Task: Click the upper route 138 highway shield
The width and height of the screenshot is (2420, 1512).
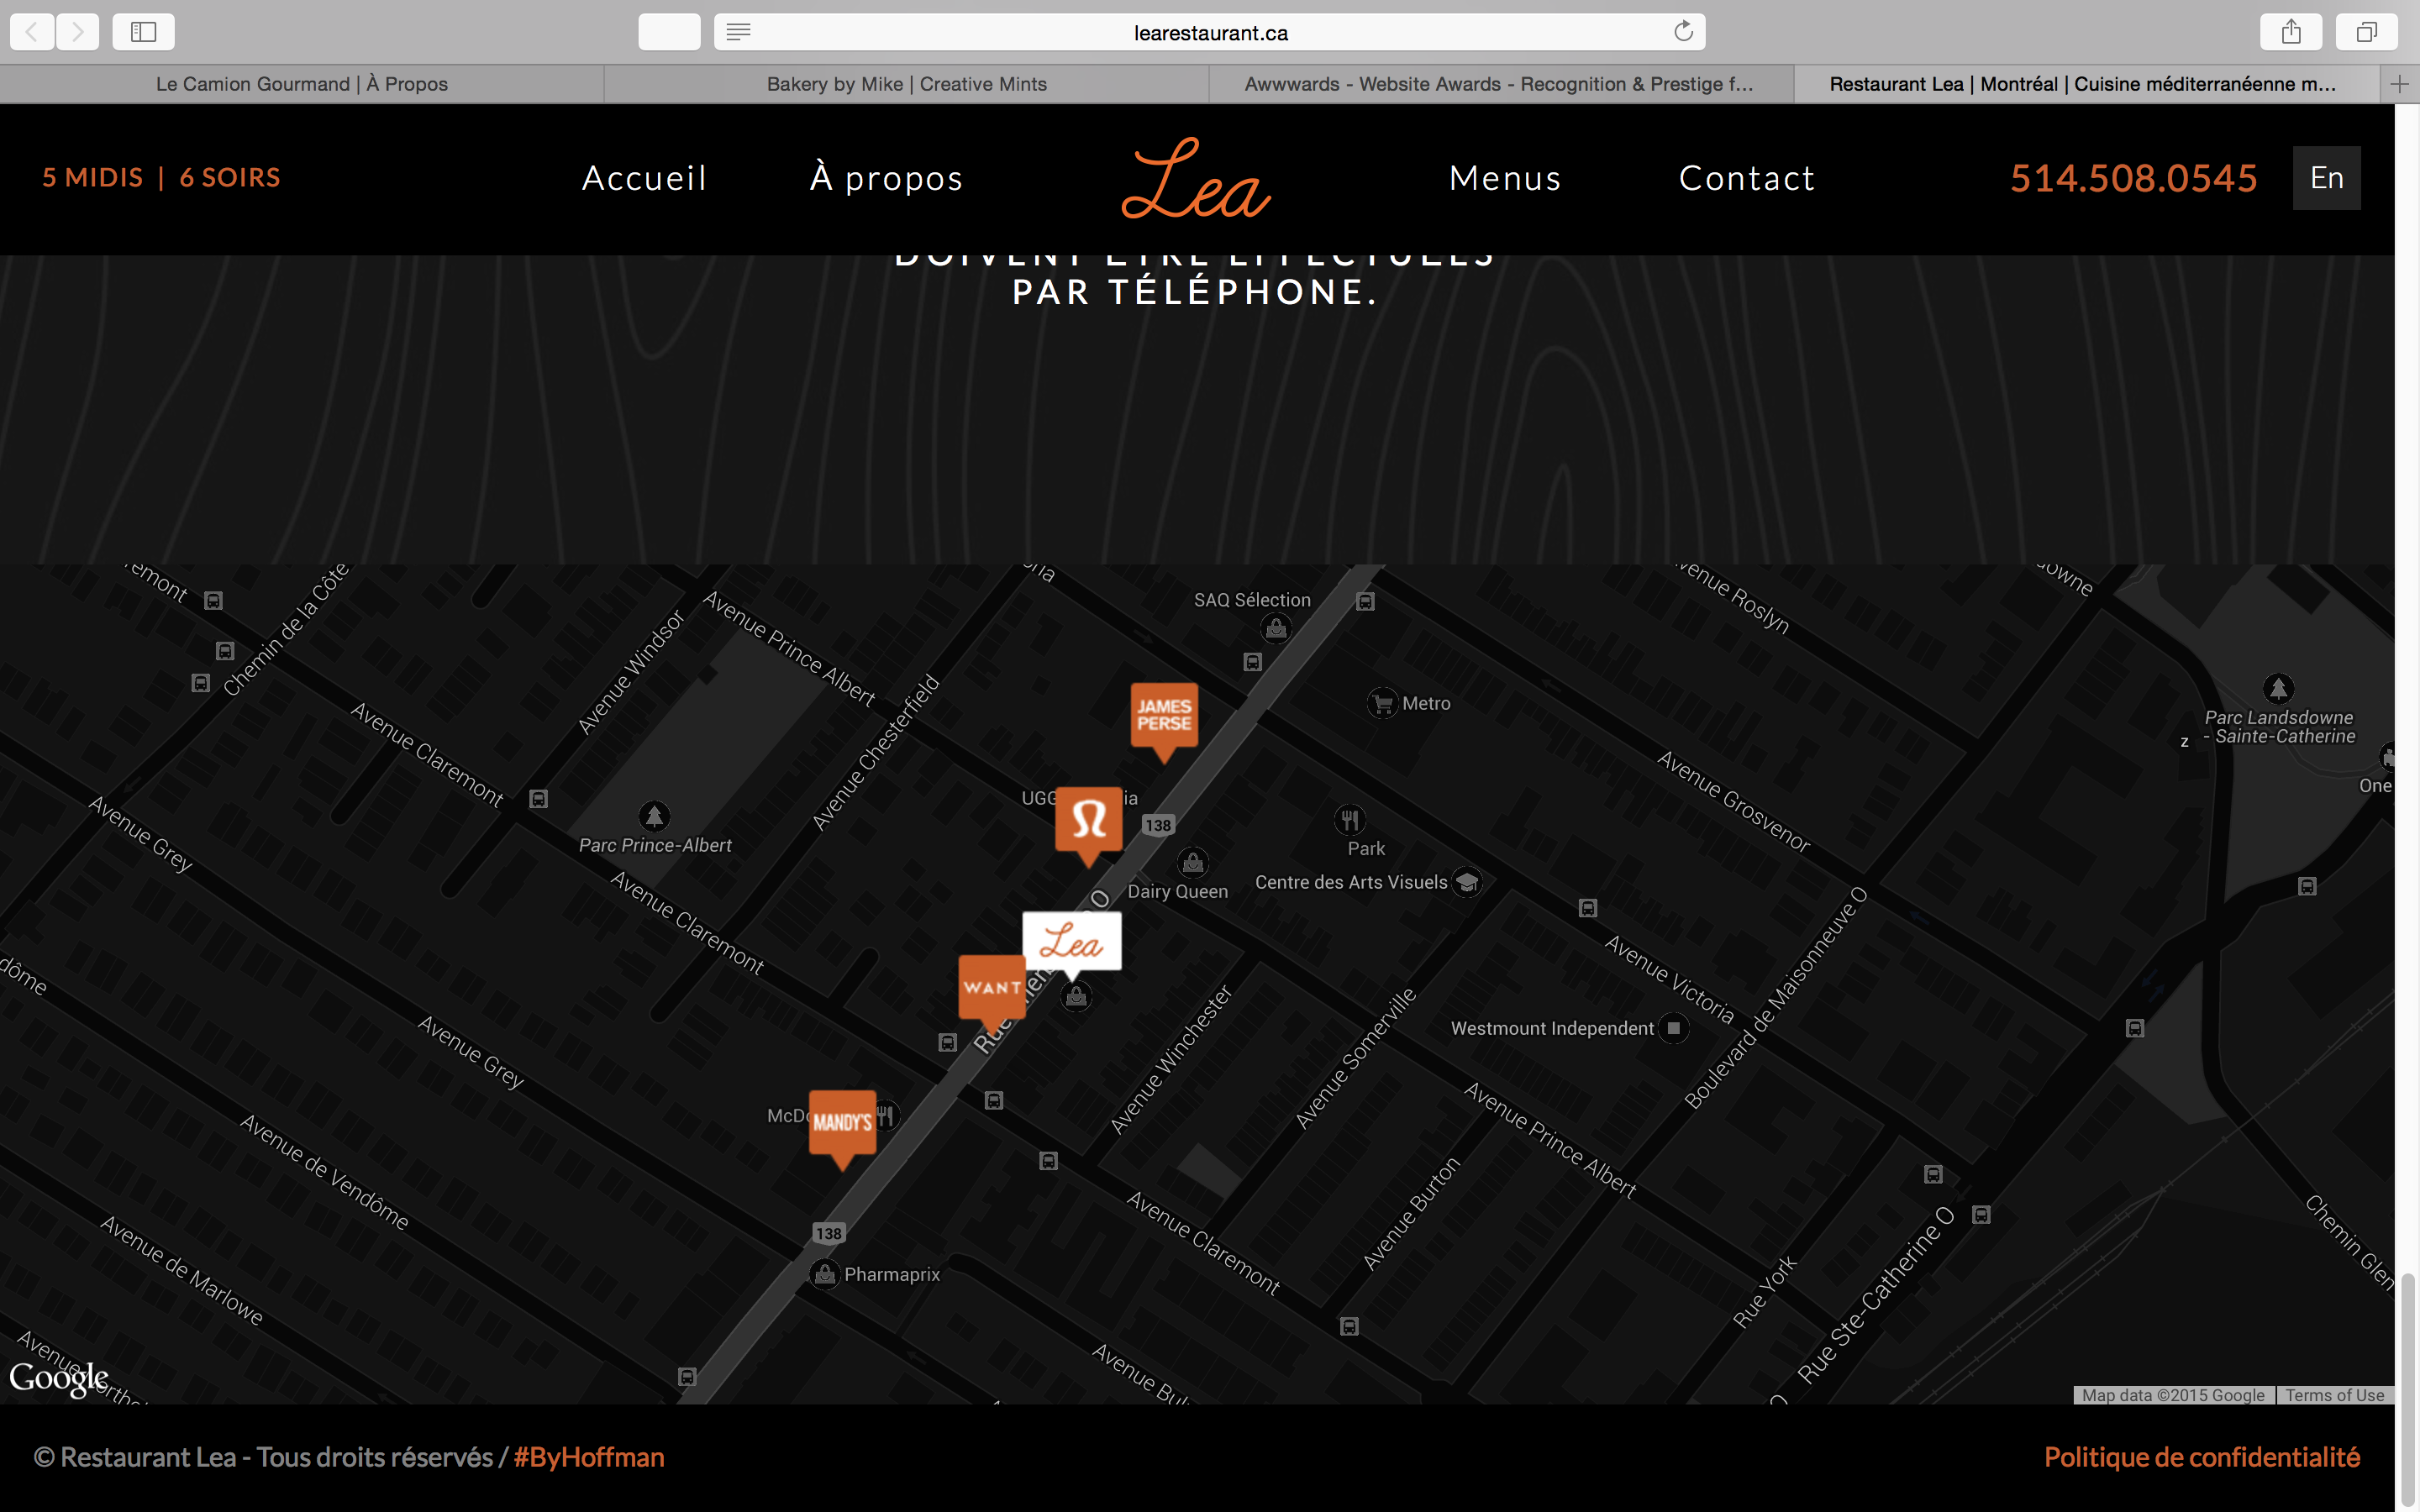Action: pos(1158,825)
